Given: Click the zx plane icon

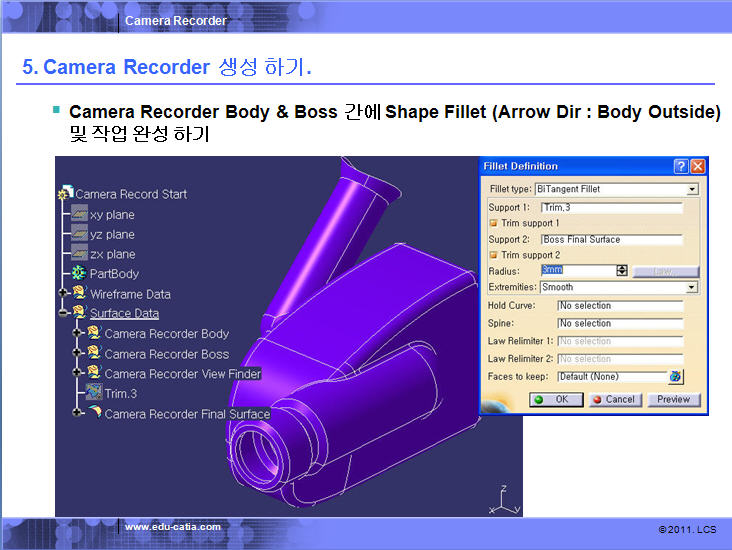Looking at the screenshot, I should (x=78, y=254).
